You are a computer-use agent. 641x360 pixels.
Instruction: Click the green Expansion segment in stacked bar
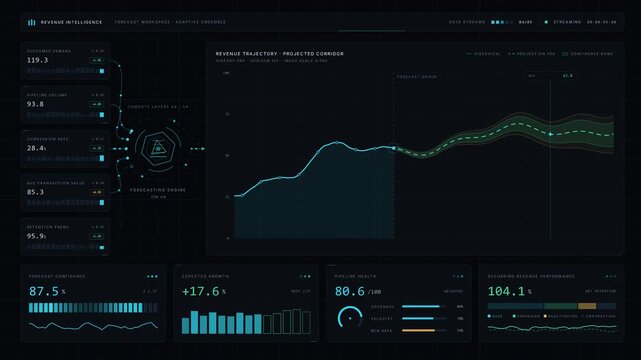[560, 306]
